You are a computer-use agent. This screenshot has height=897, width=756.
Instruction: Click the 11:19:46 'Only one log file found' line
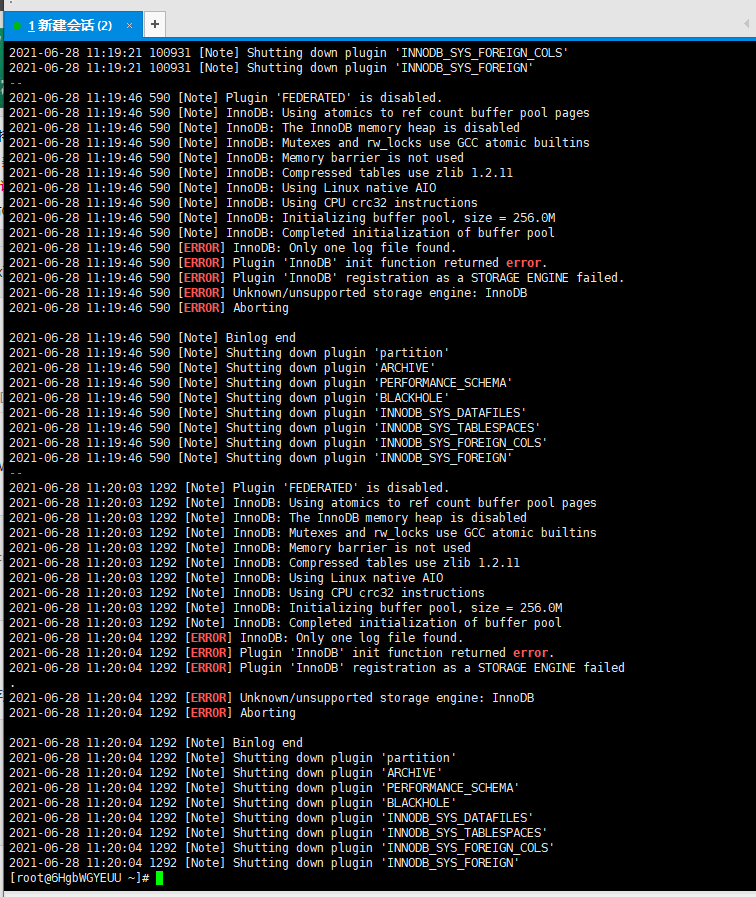click(x=233, y=248)
